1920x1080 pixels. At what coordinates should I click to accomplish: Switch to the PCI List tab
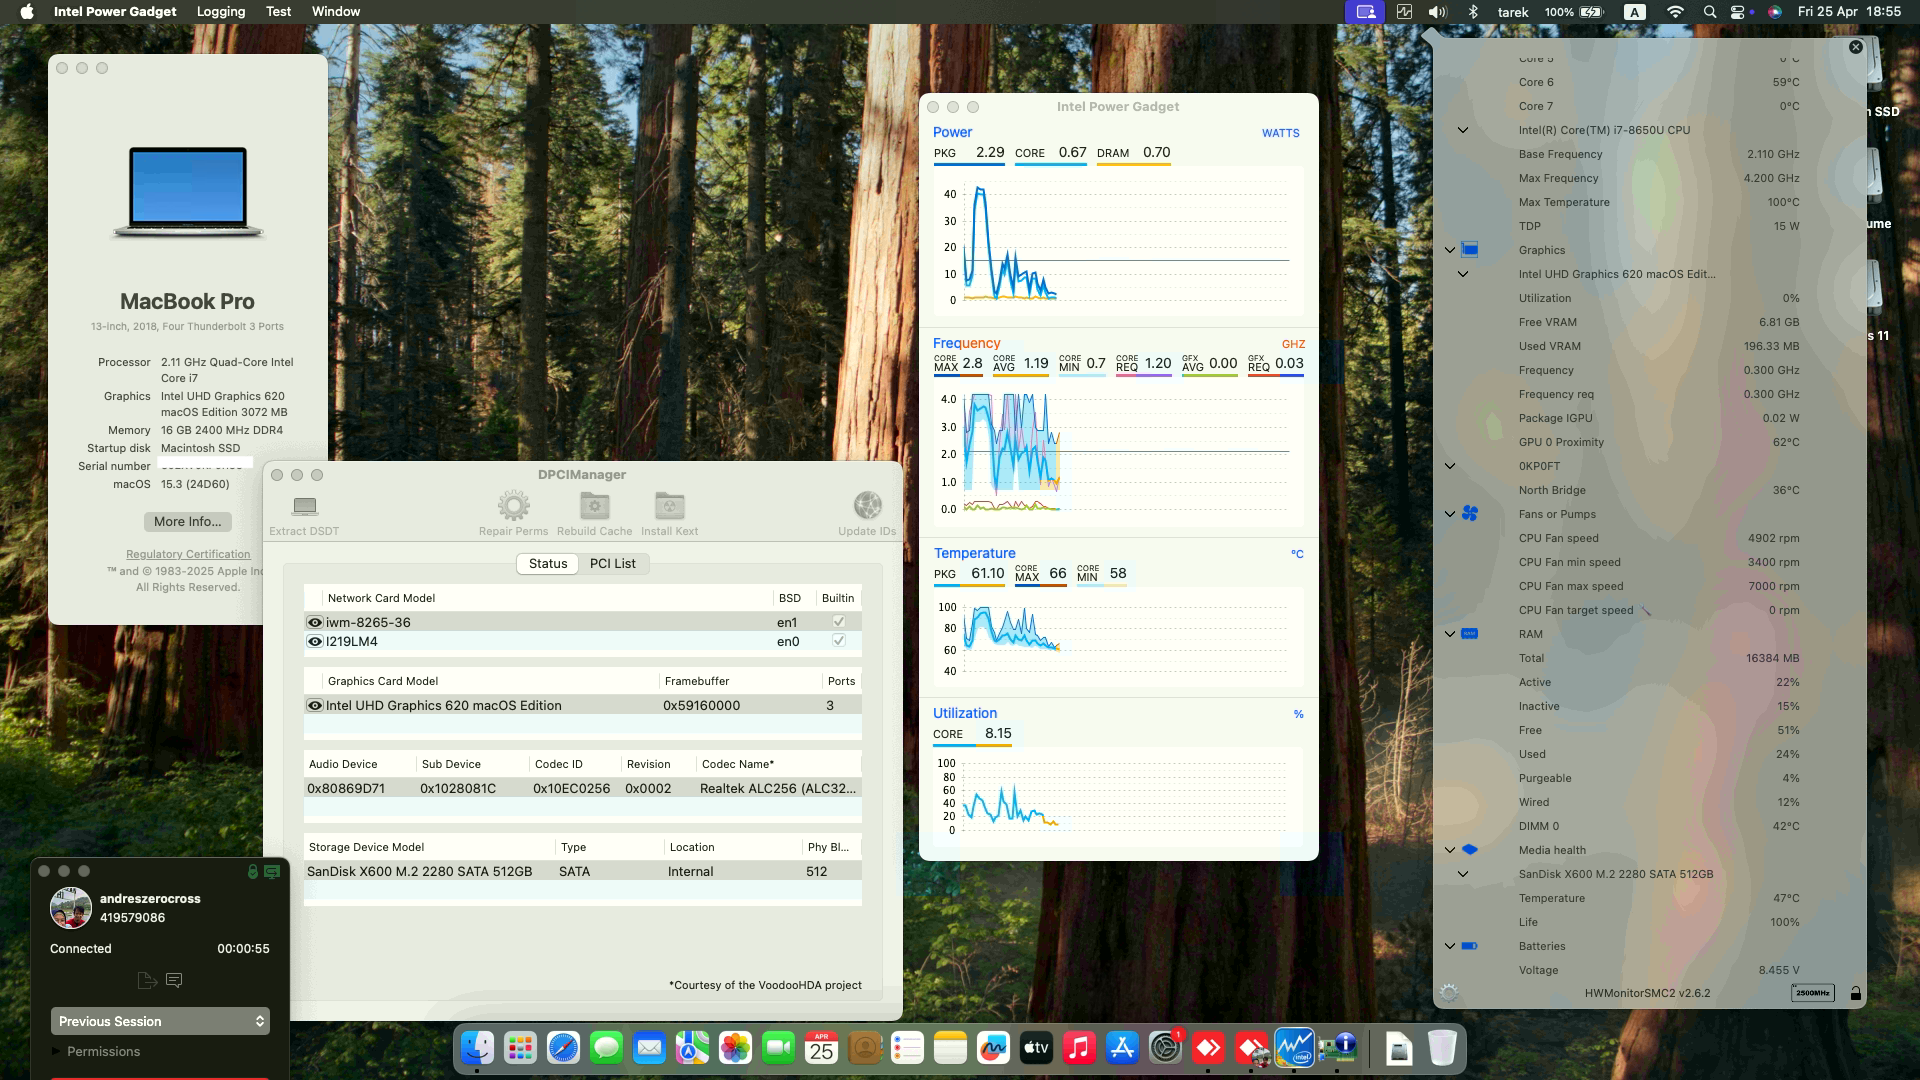coord(613,563)
